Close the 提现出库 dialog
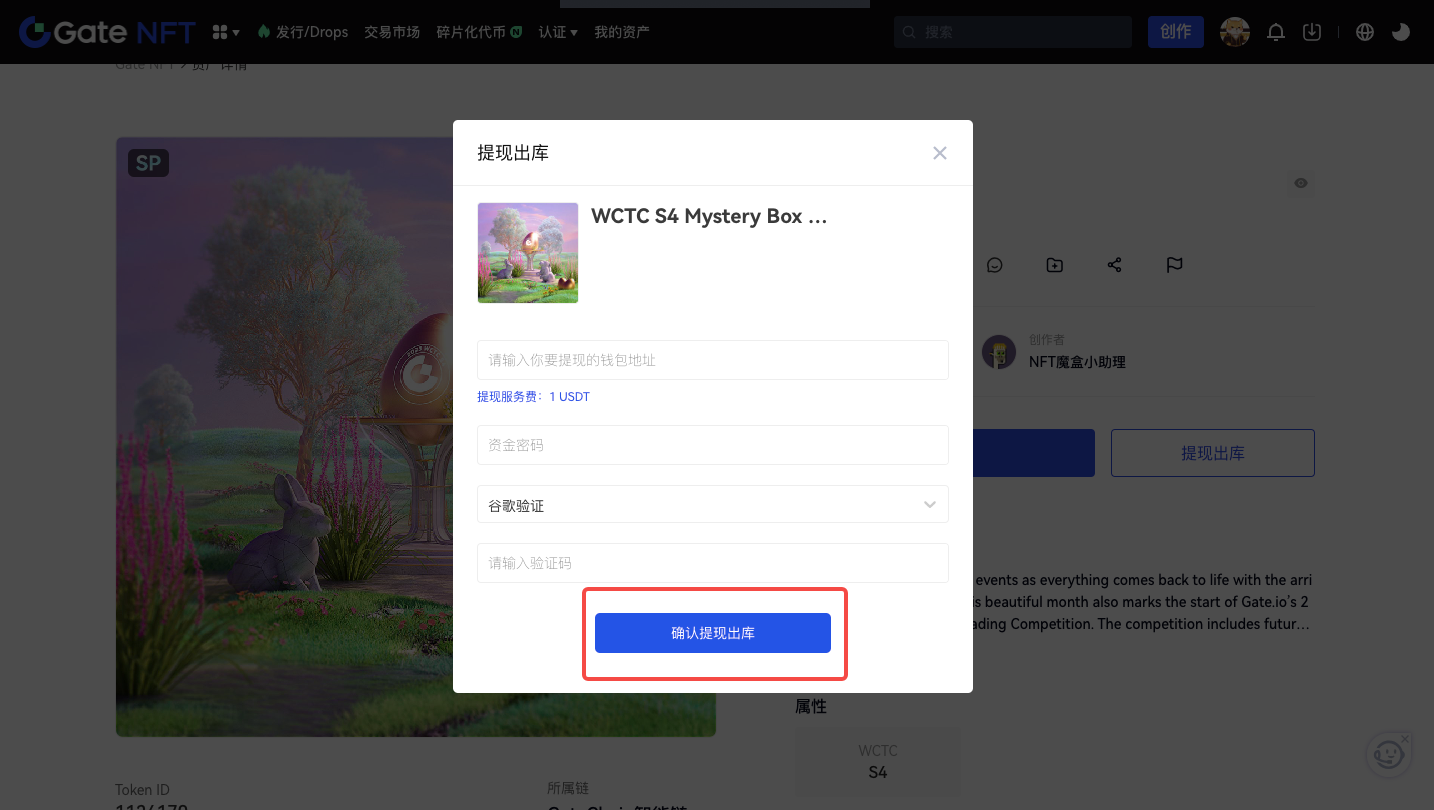 939,153
